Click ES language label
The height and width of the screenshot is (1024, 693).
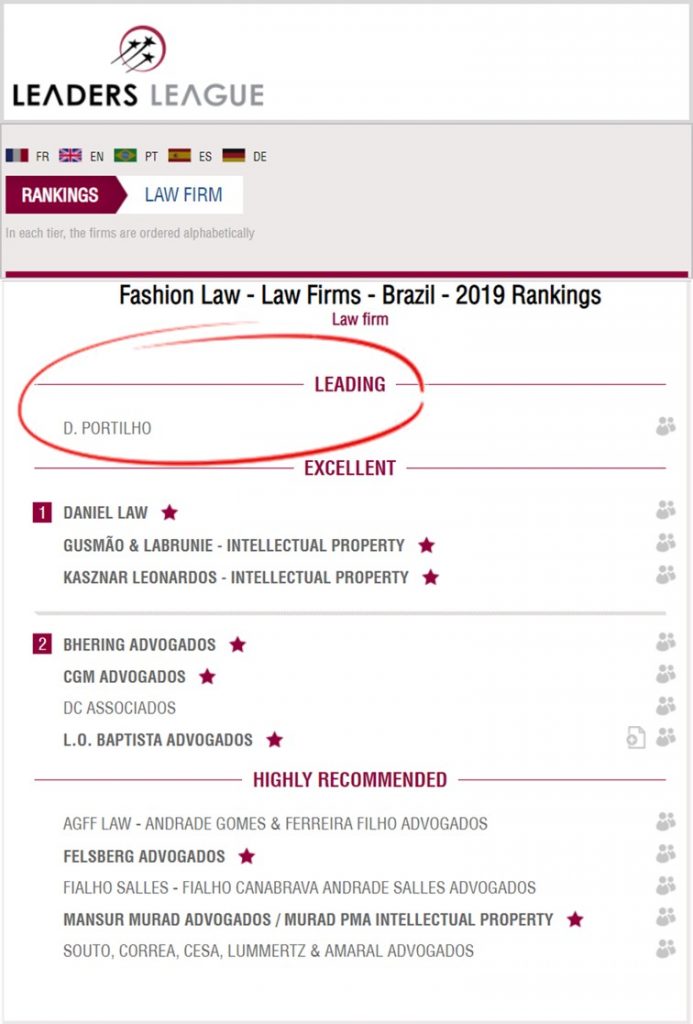(x=205, y=157)
